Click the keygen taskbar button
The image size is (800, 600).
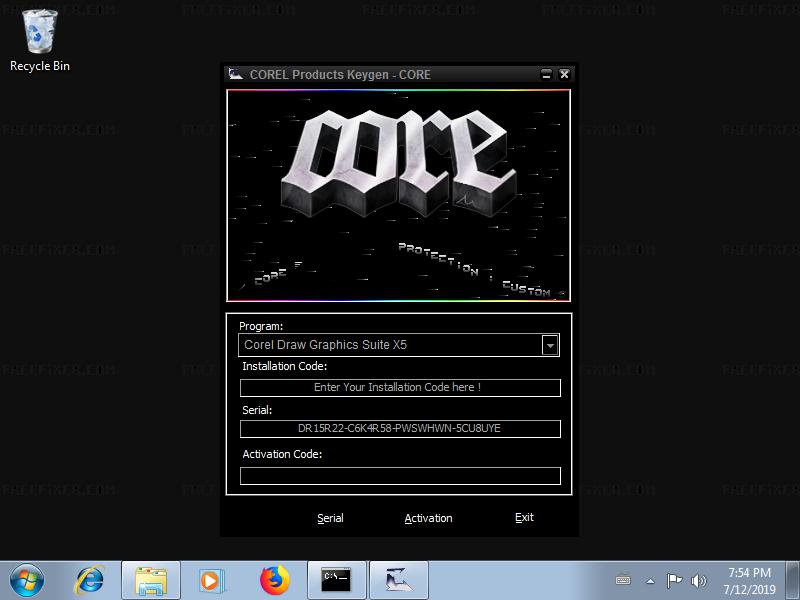399,581
